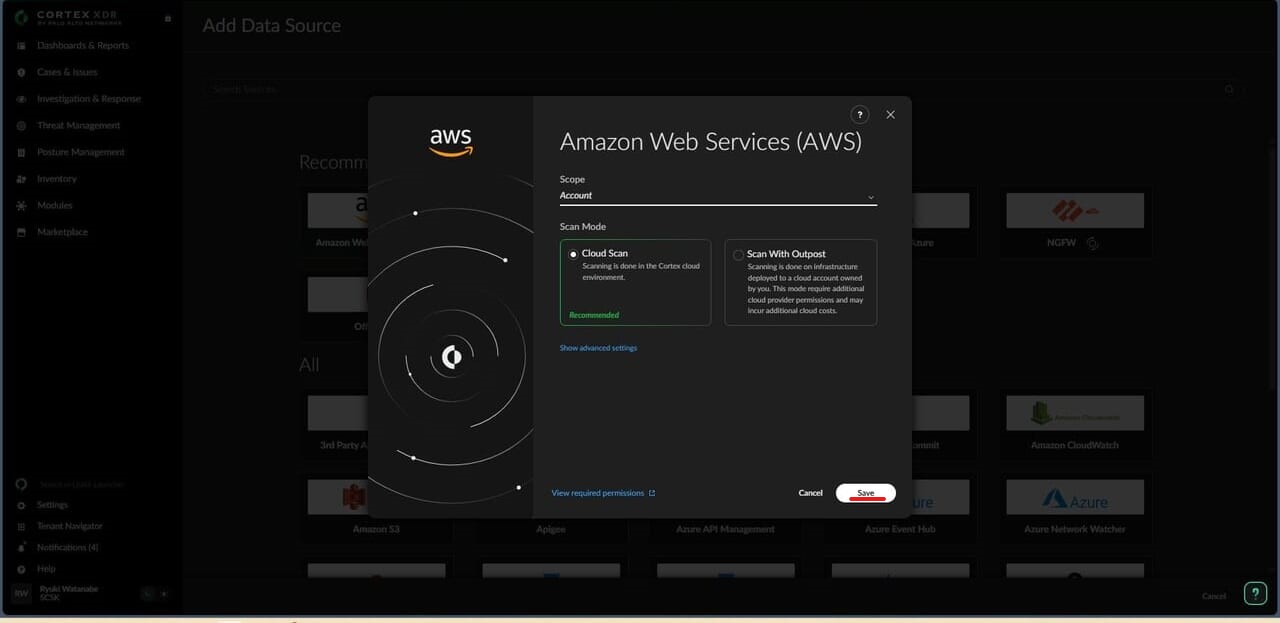
Task: Open the Scope Account dropdown
Action: click(x=718, y=196)
